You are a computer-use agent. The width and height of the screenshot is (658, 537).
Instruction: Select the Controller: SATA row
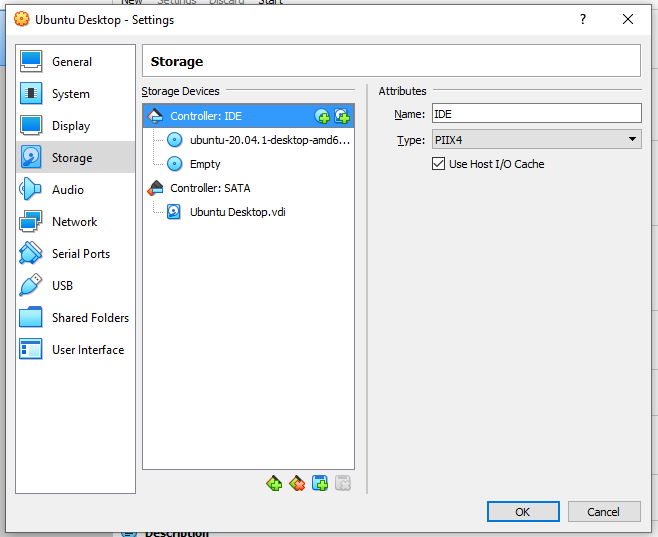[x=248, y=188]
